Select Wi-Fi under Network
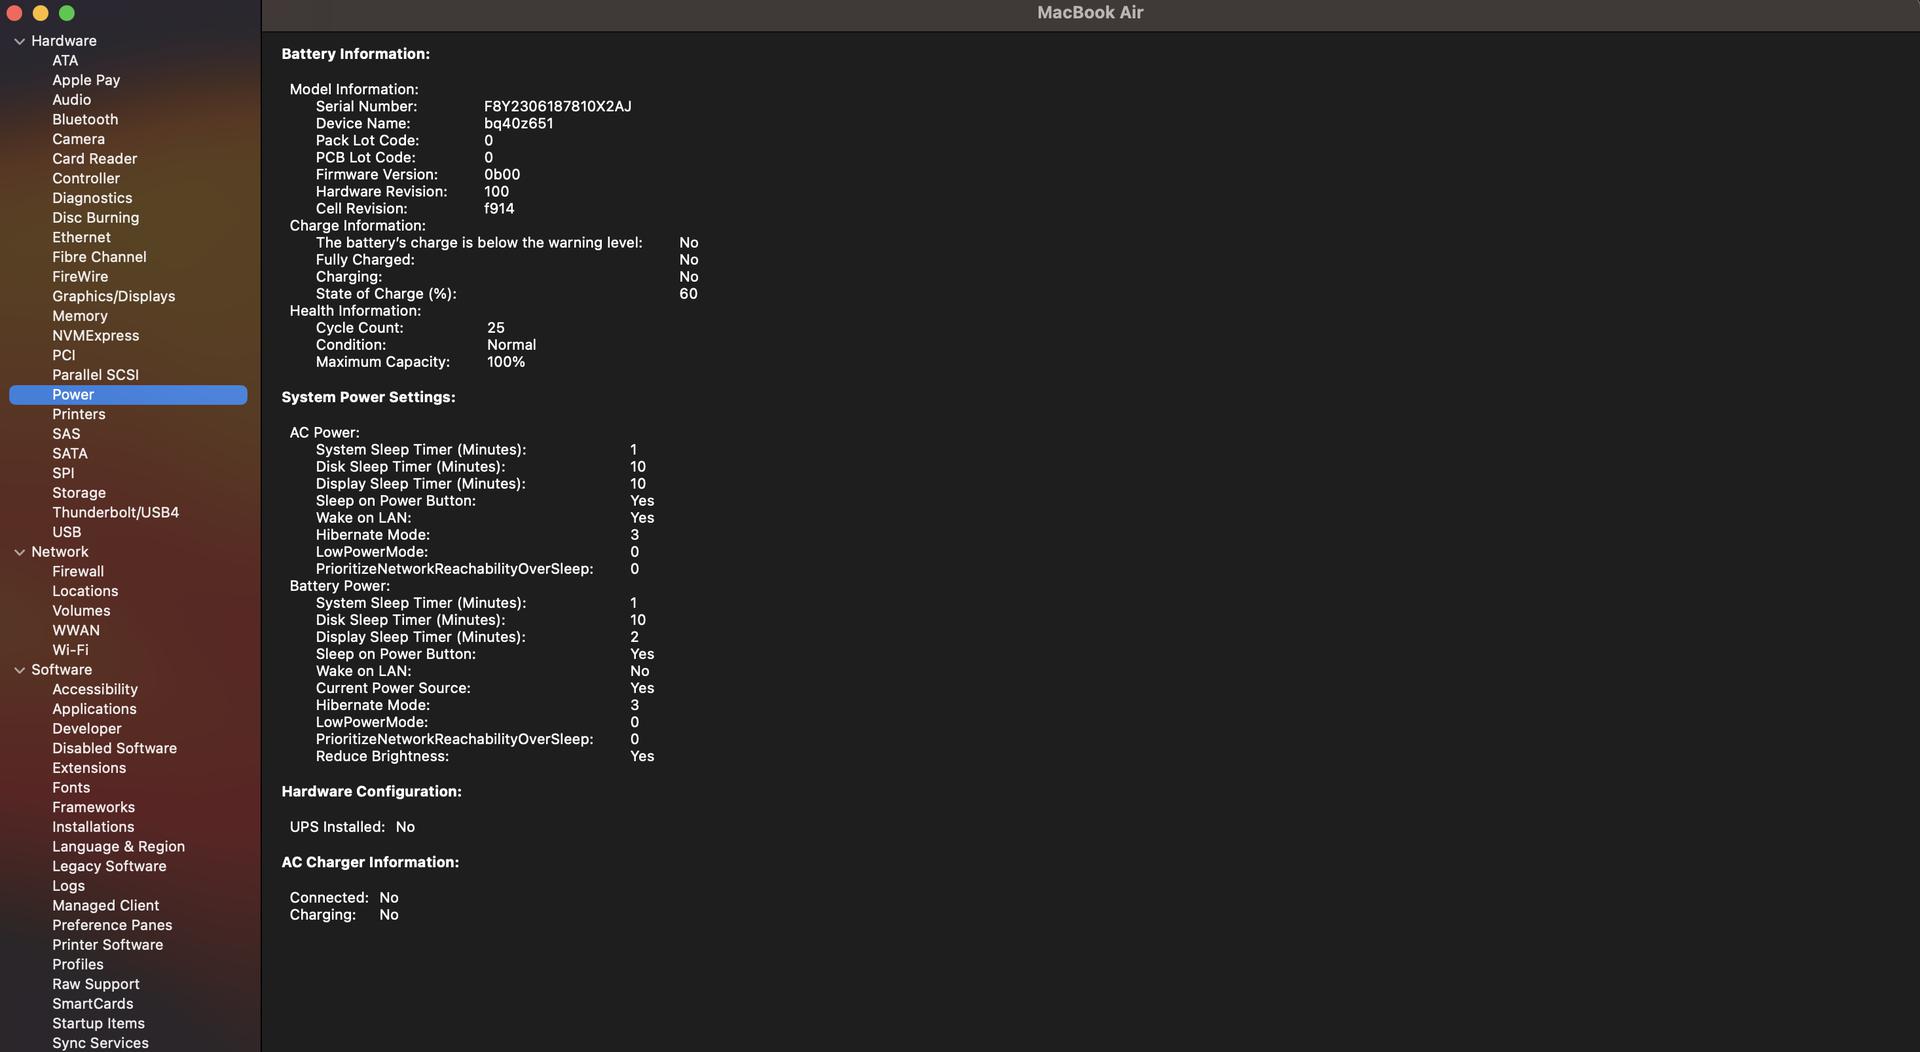Viewport: 1920px width, 1052px height. pyautogui.click(x=70, y=650)
